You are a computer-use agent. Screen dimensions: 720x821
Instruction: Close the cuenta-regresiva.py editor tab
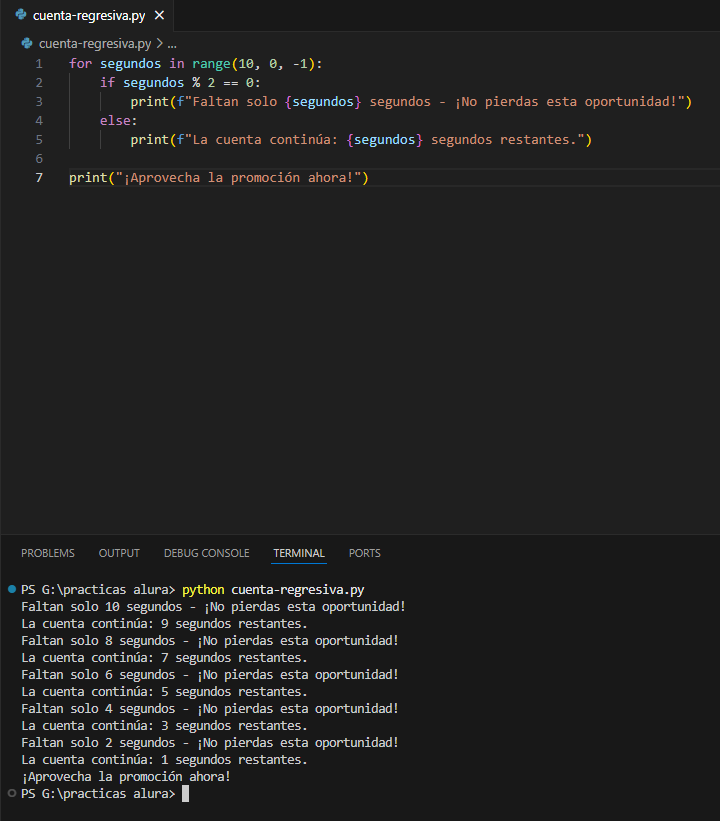click(x=159, y=15)
